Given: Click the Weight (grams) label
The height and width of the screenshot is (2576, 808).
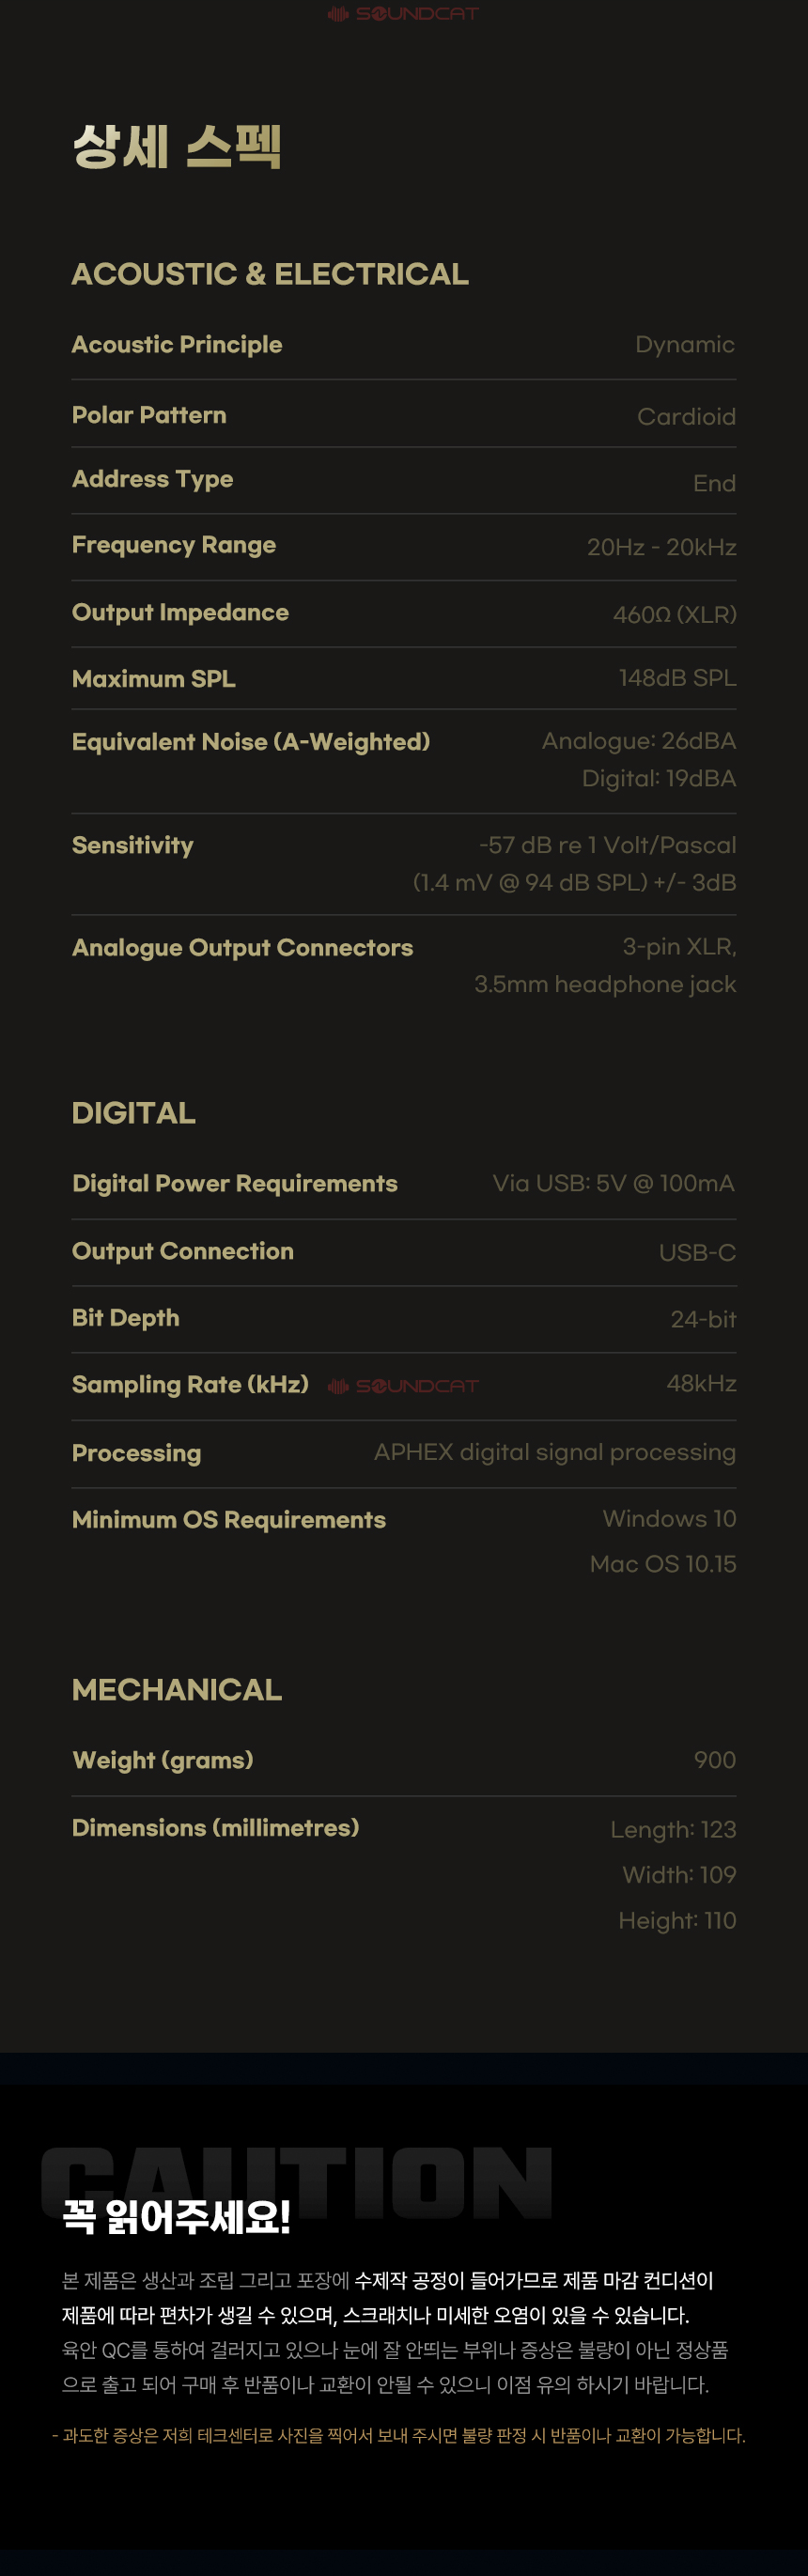Looking at the screenshot, I should (x=163, y=1760).
